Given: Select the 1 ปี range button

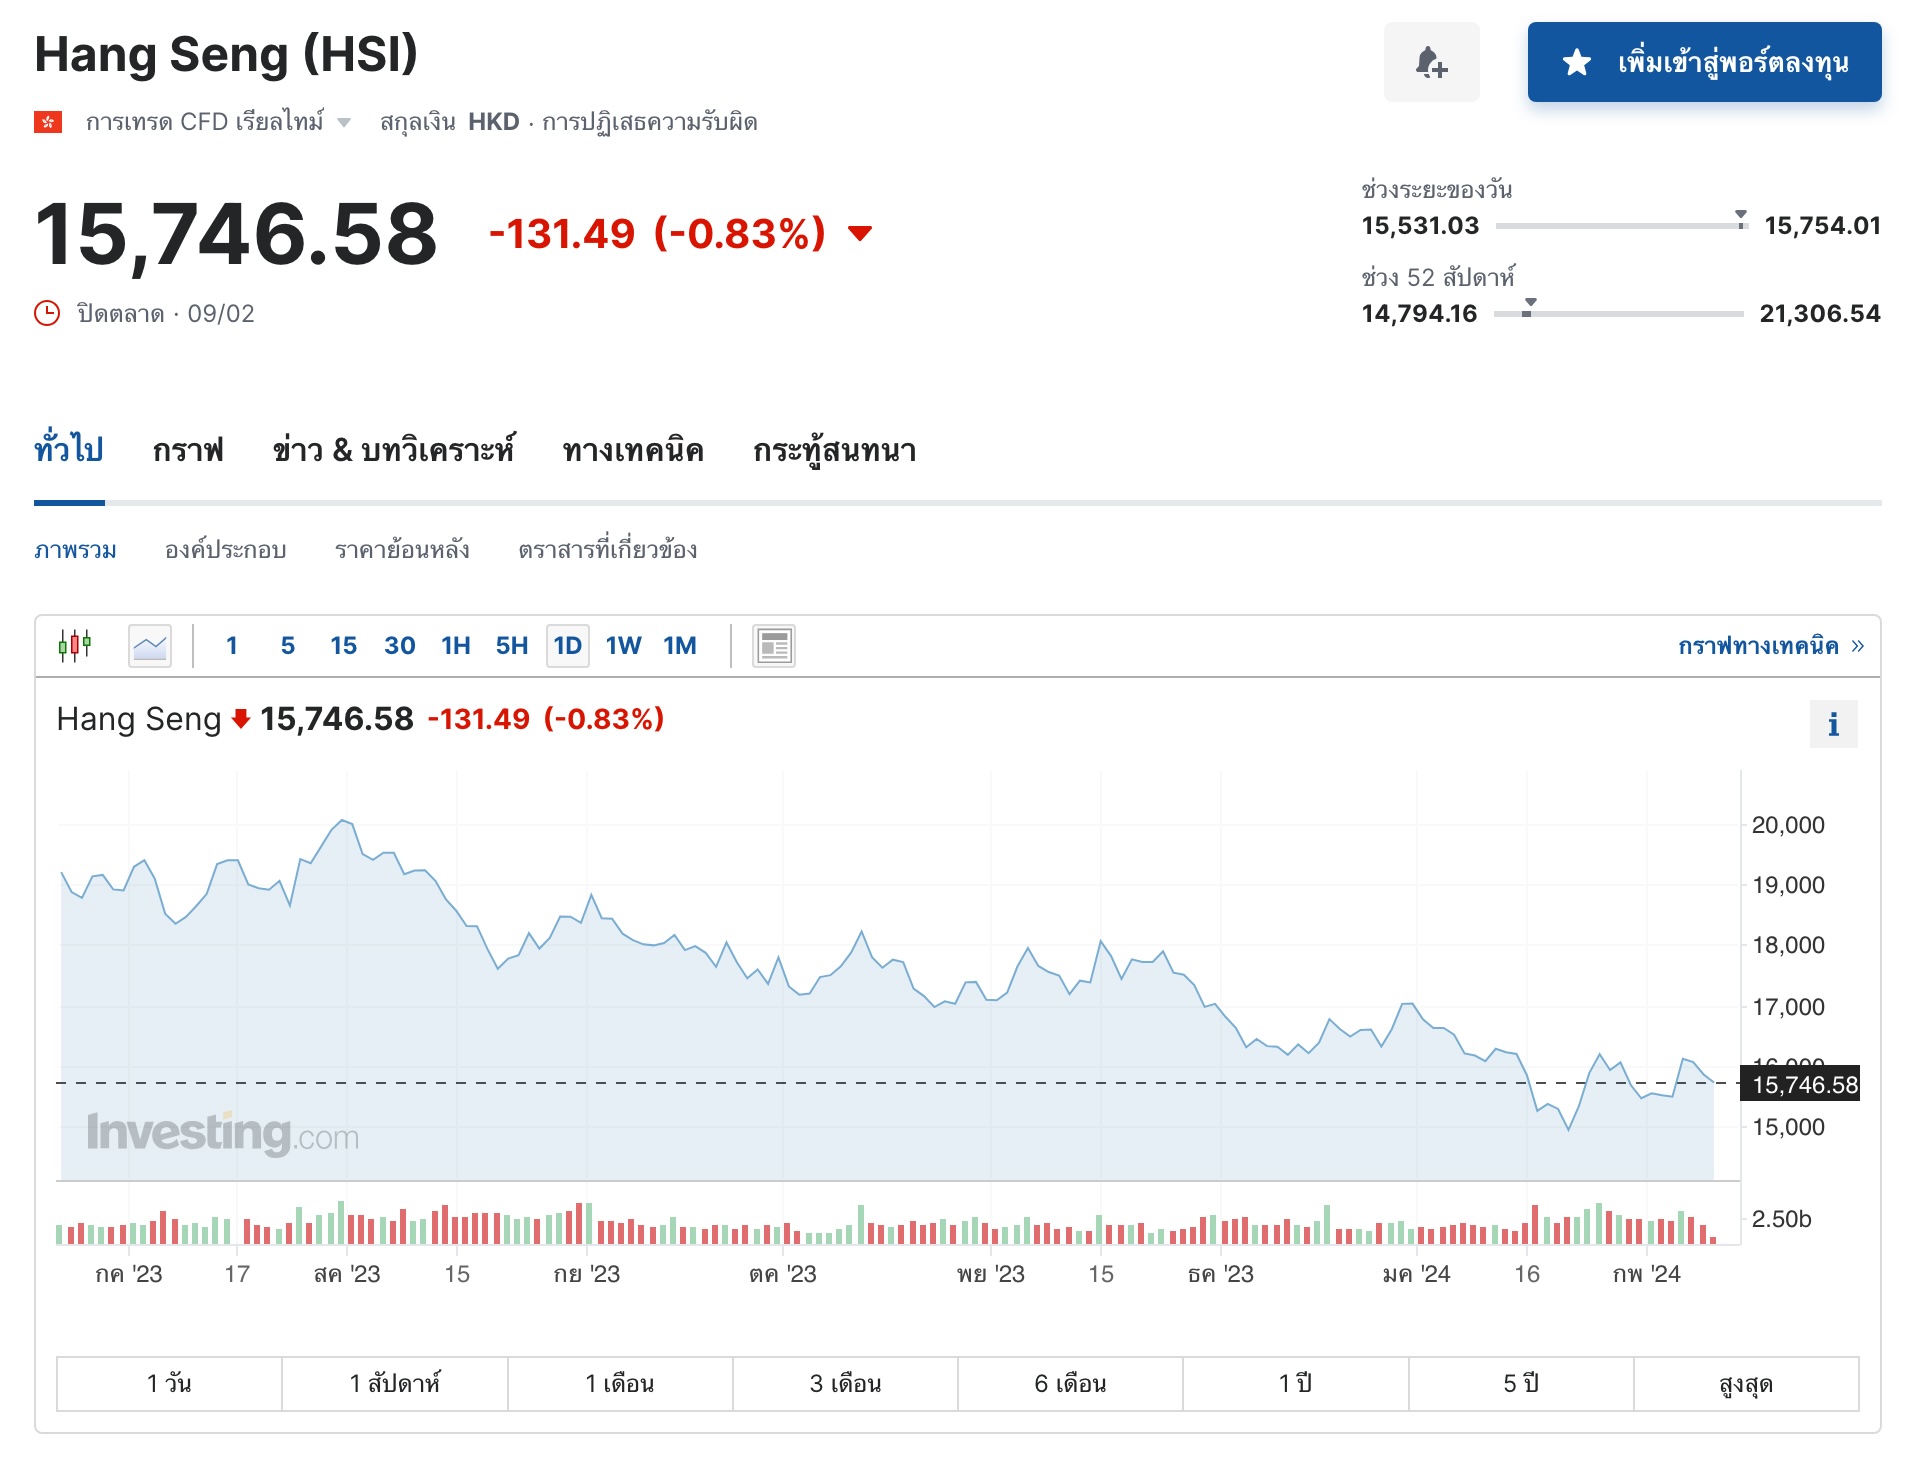Looking at the screenshot, I should tap(1295, 1384).
